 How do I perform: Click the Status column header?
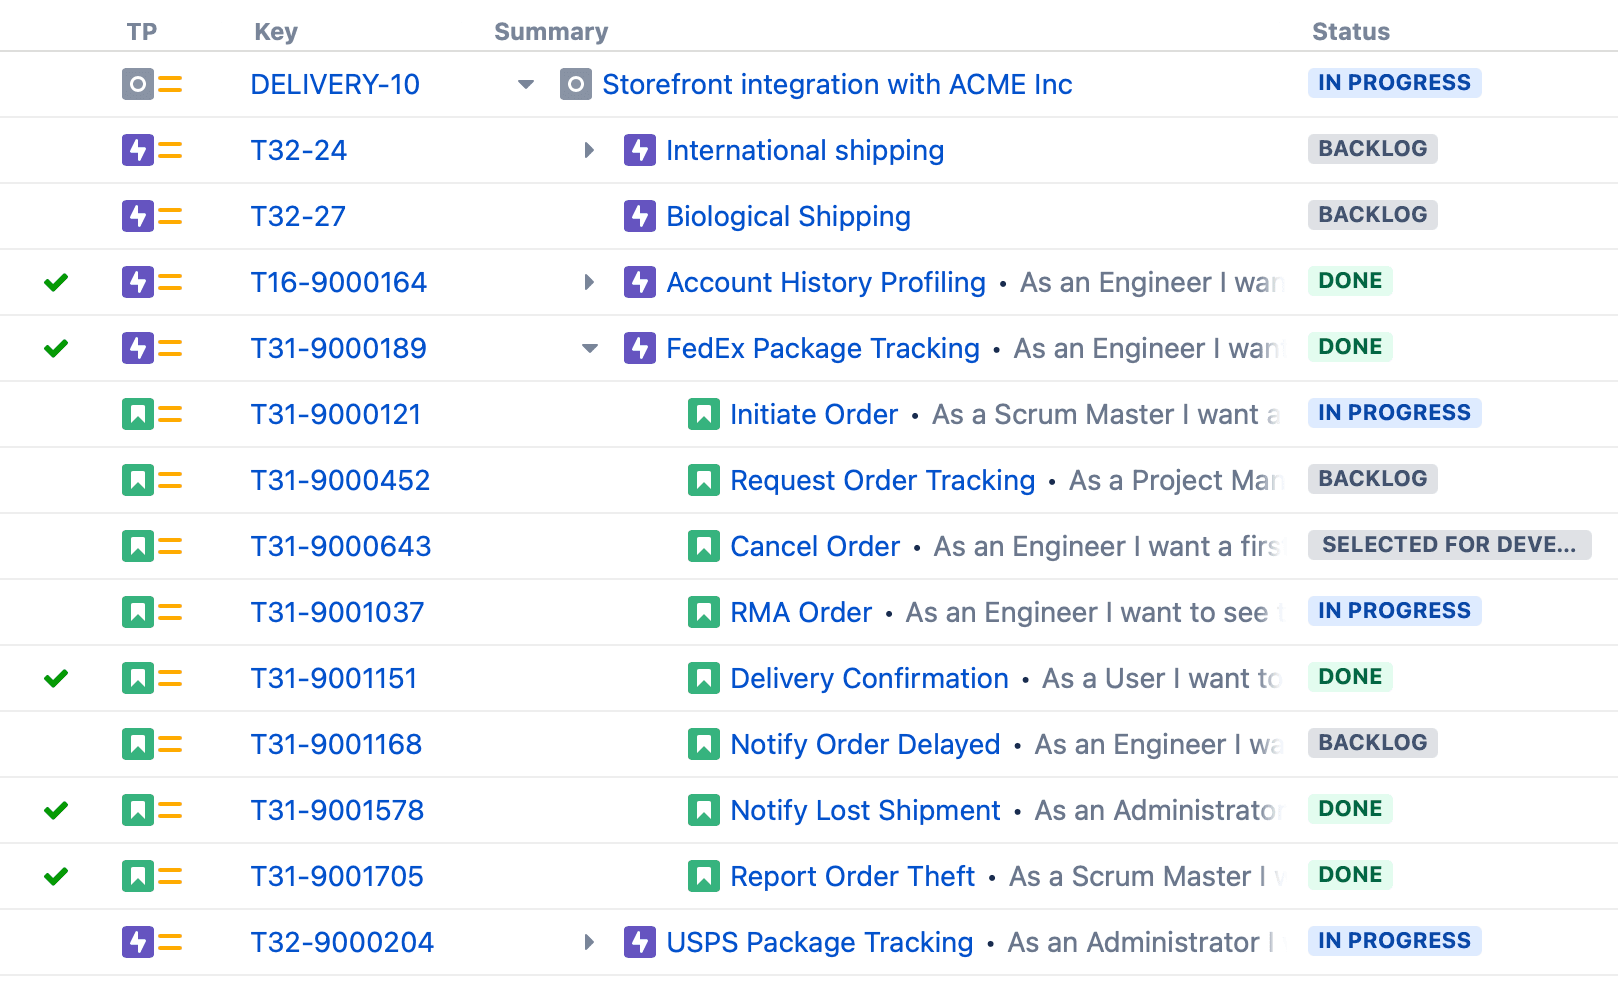coord(1350,32)
